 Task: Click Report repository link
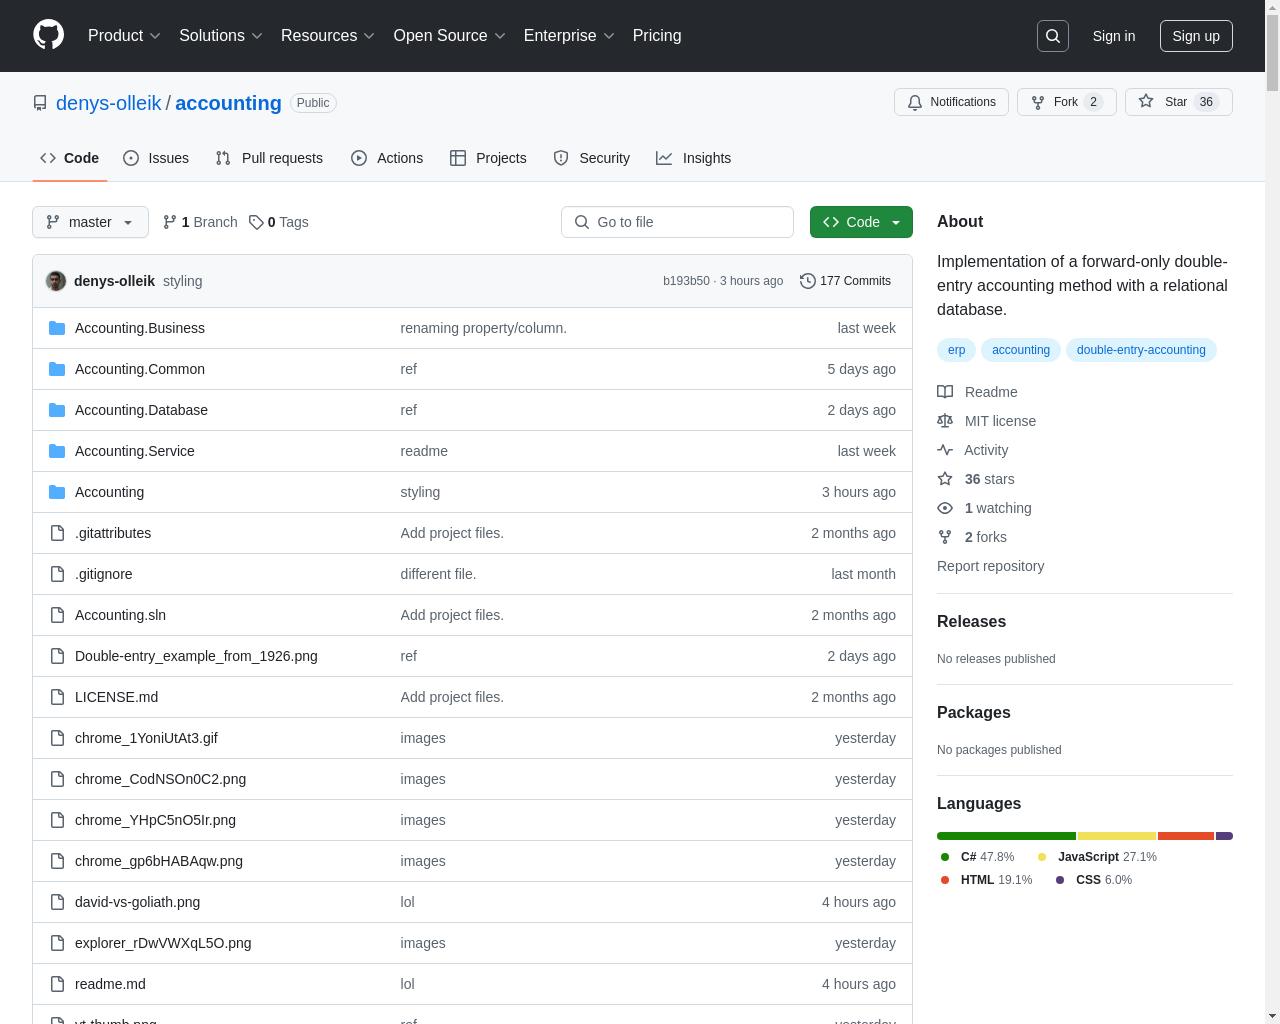pyautogui.click(x=990, y=566)
